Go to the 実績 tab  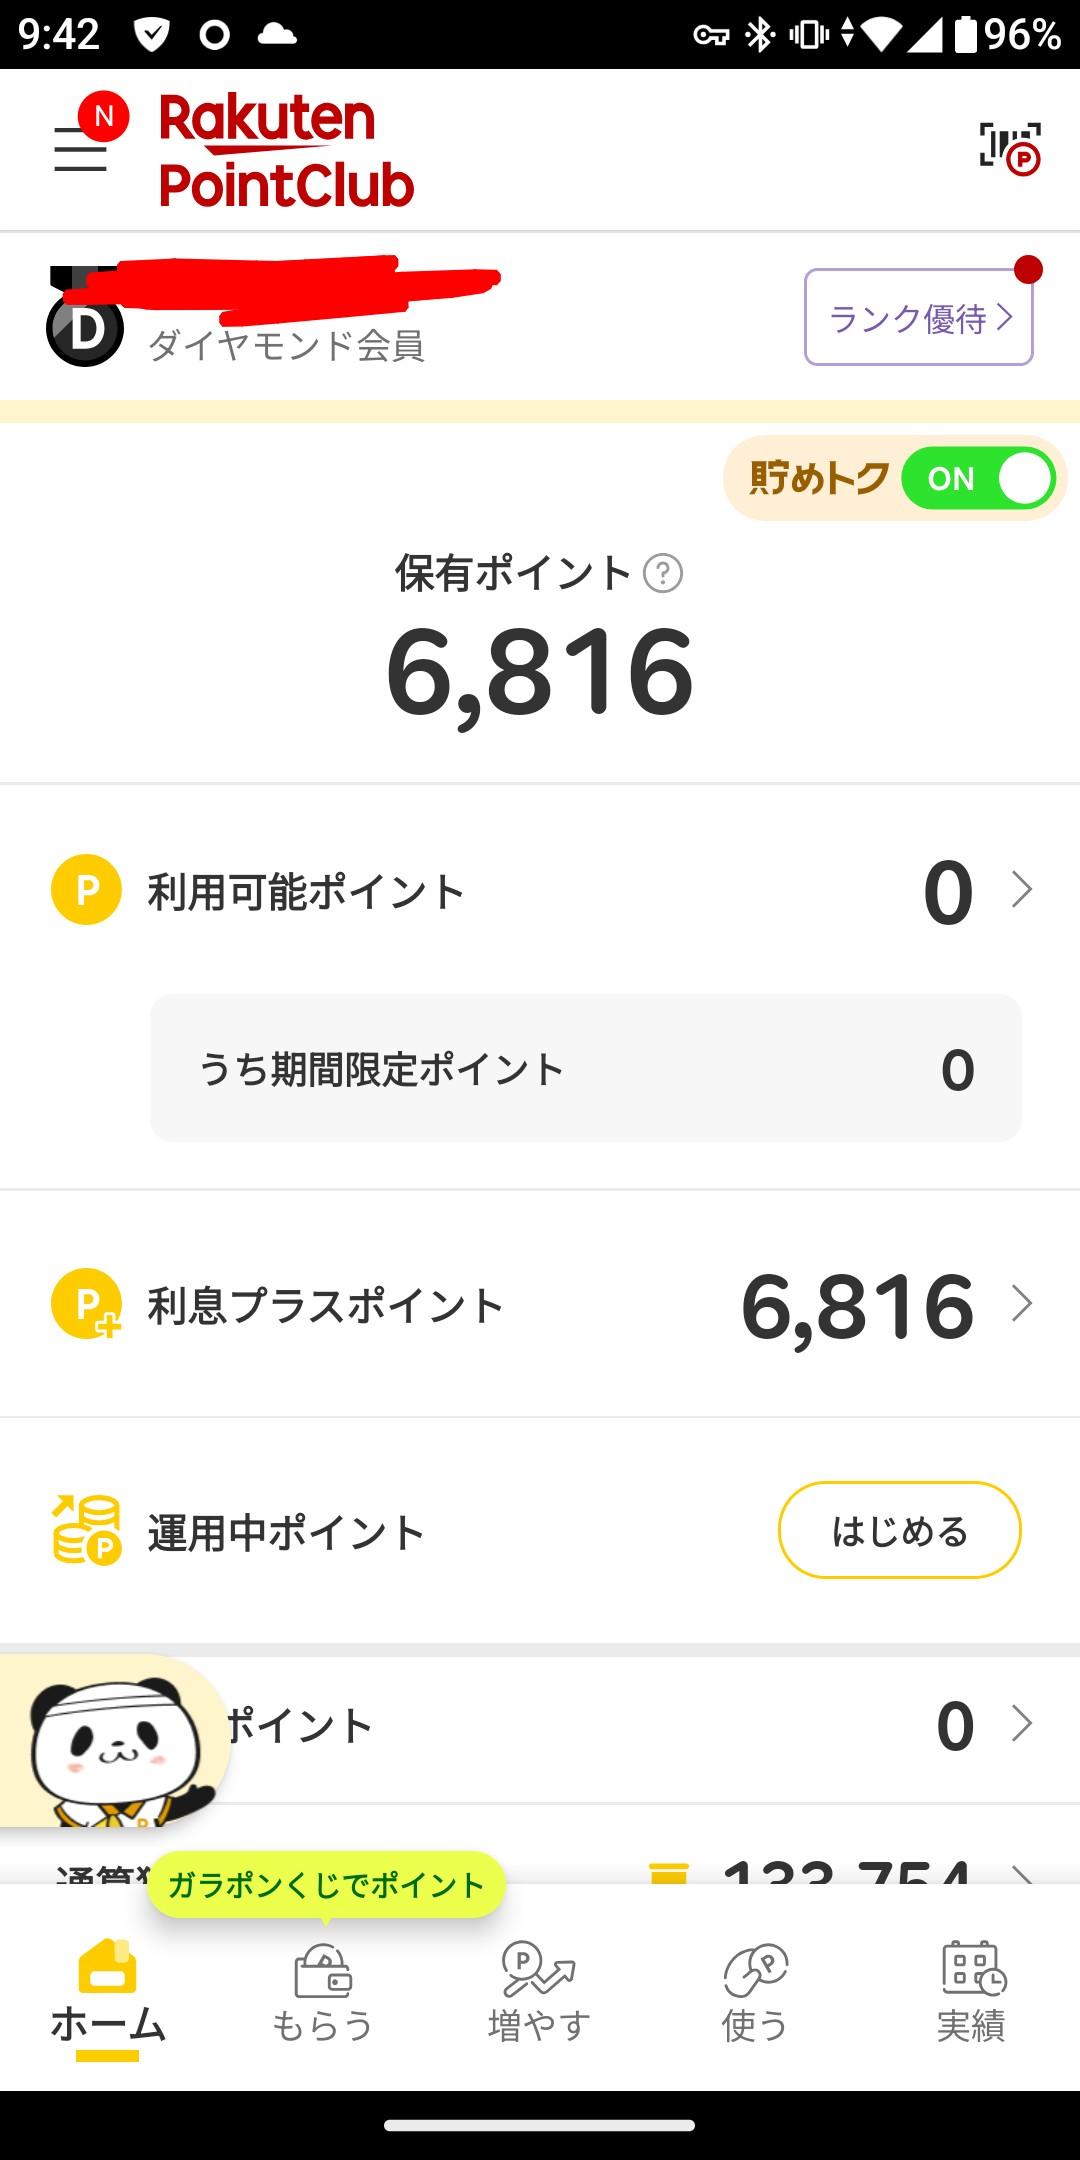point(971,1993)
